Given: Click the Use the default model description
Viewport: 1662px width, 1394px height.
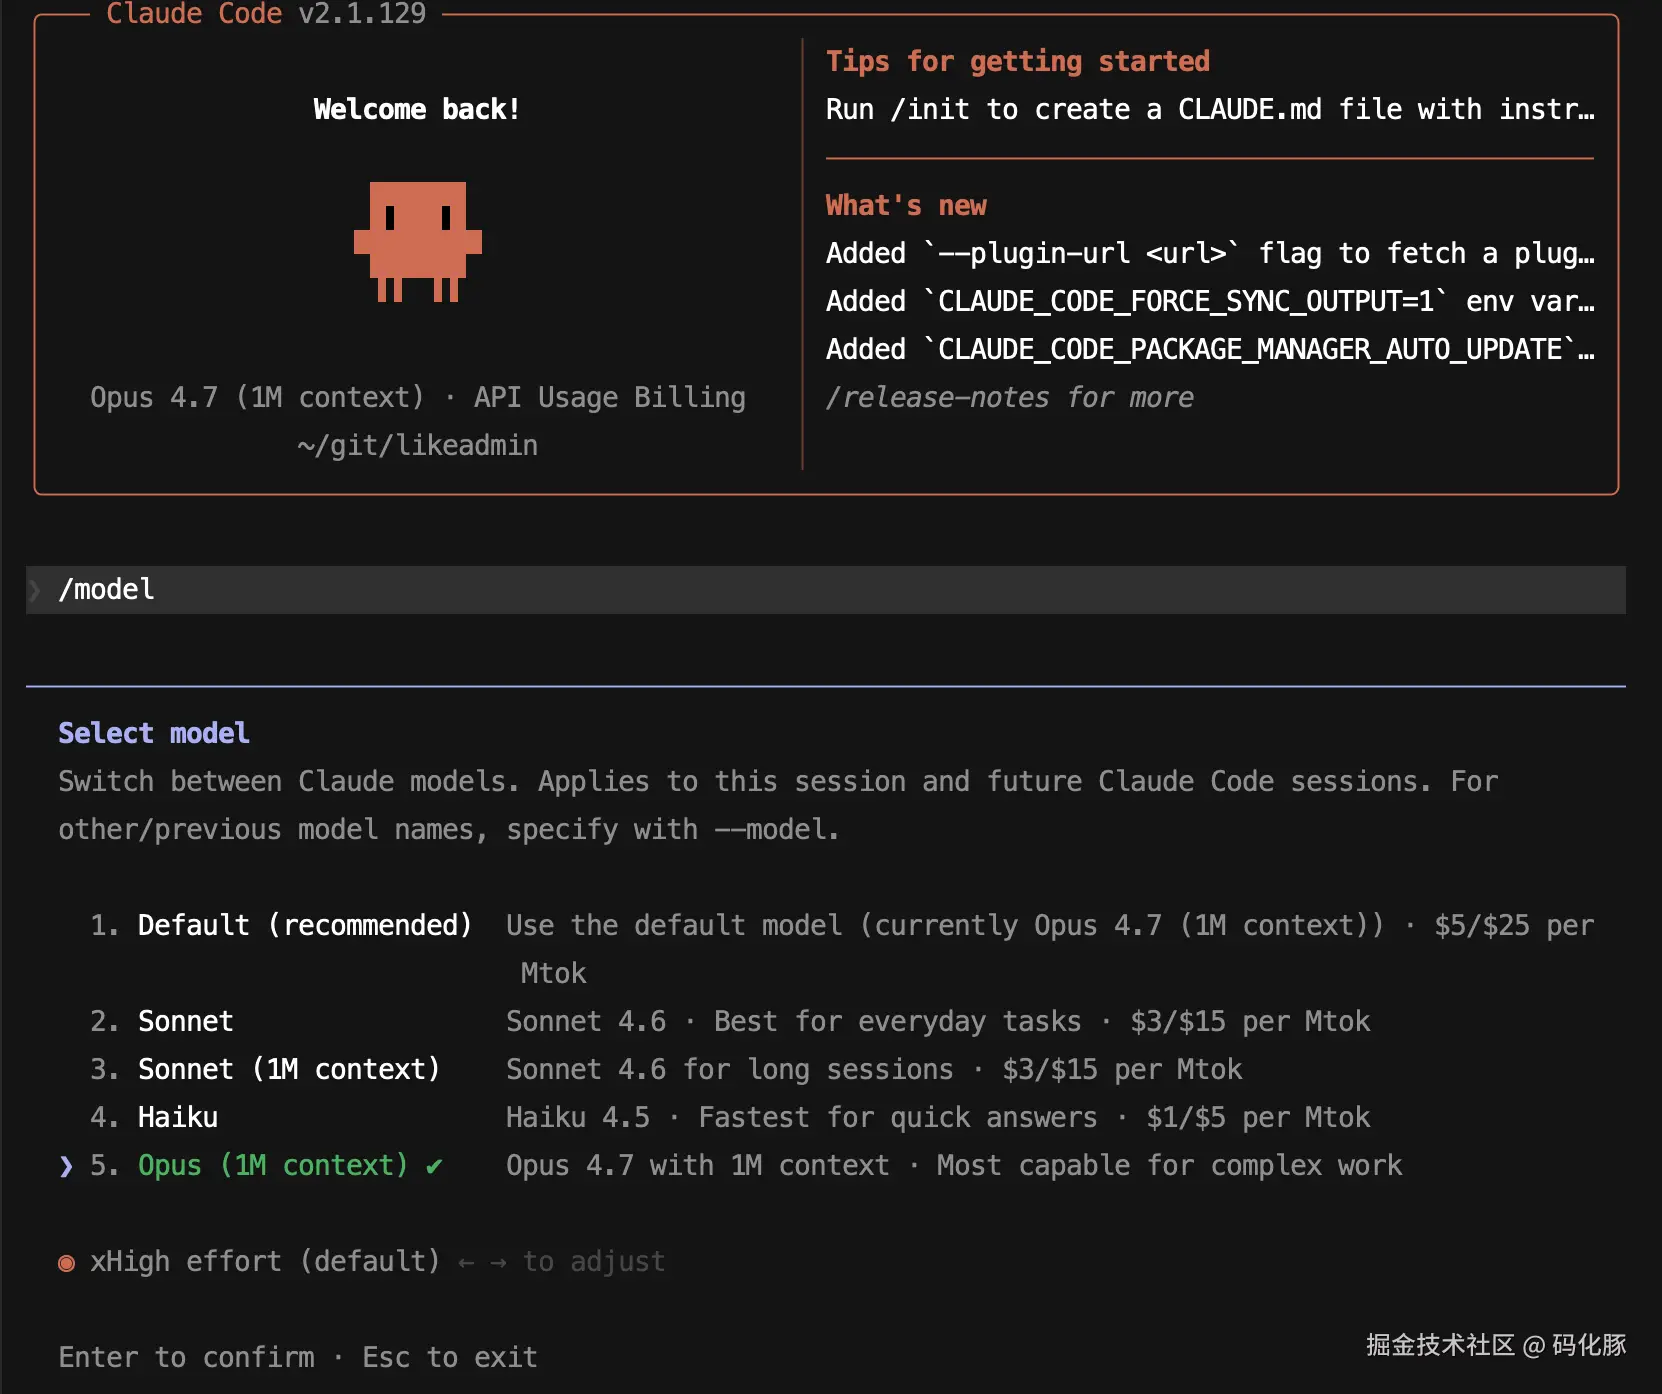Looking at the screenshot, I should point(1050,949).
